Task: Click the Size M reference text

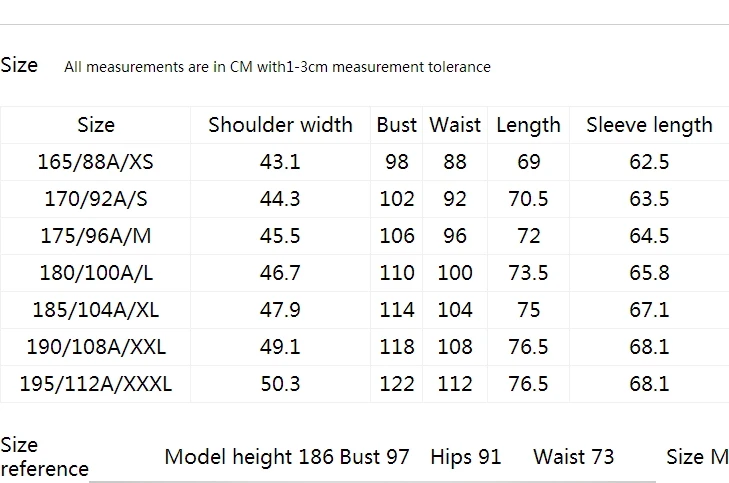Action: pyautogui.click(x=697, y=457)
